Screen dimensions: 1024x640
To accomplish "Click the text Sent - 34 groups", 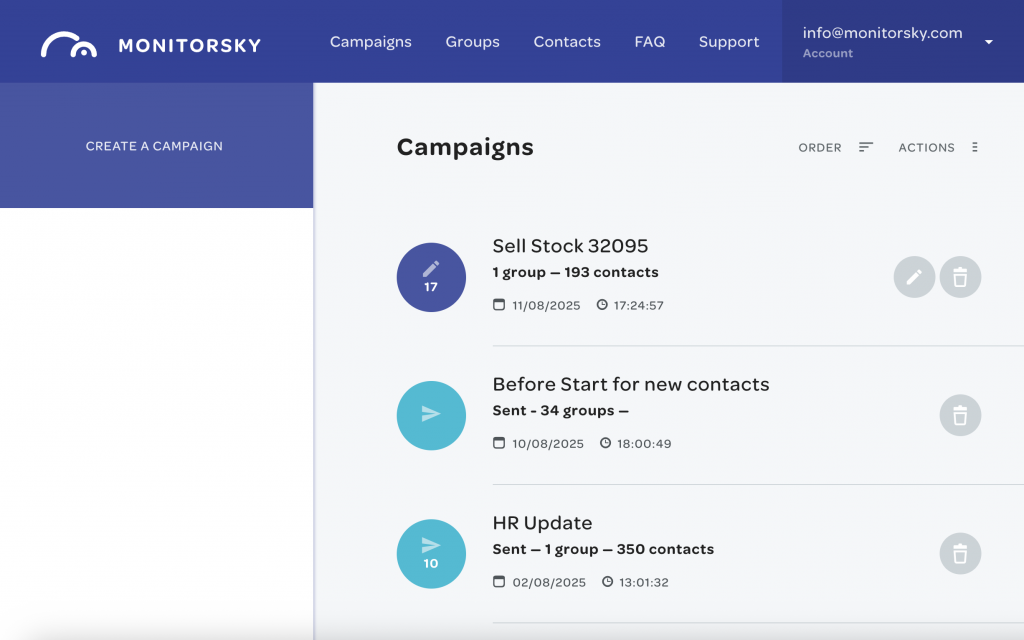I will point(560,411).
